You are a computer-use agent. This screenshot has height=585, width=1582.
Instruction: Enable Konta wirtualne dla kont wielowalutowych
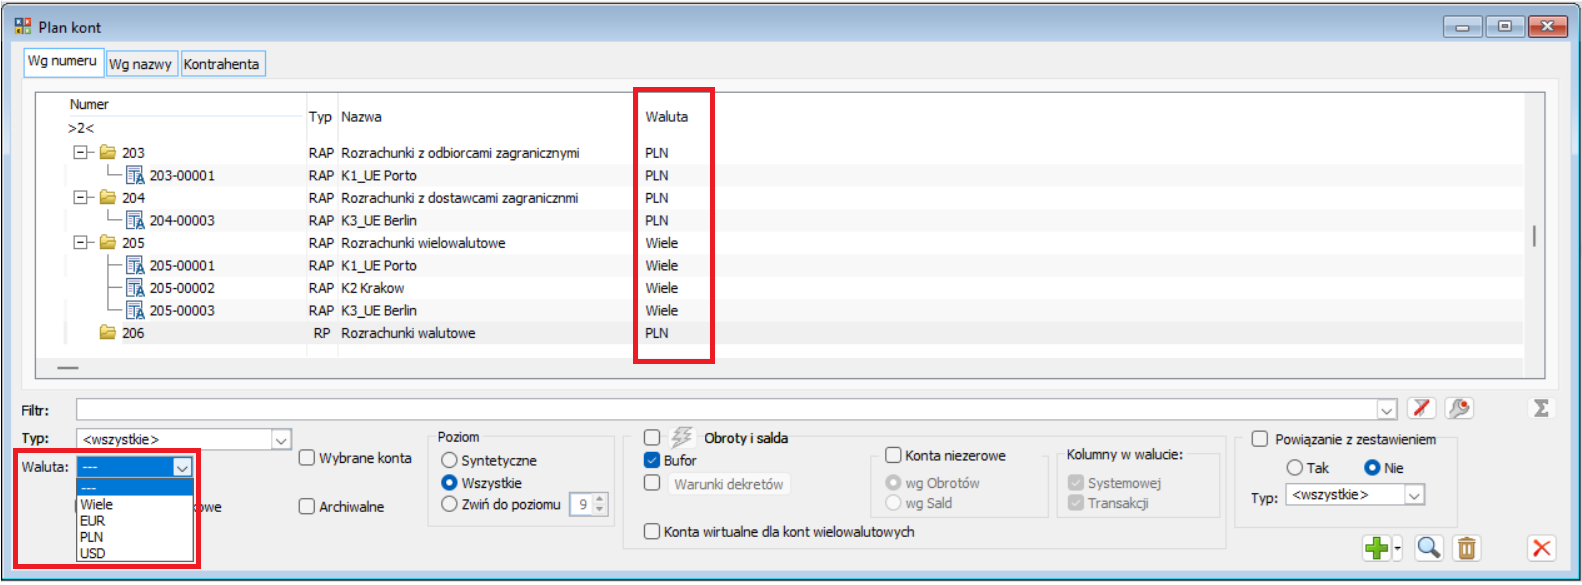pos(652,532)
